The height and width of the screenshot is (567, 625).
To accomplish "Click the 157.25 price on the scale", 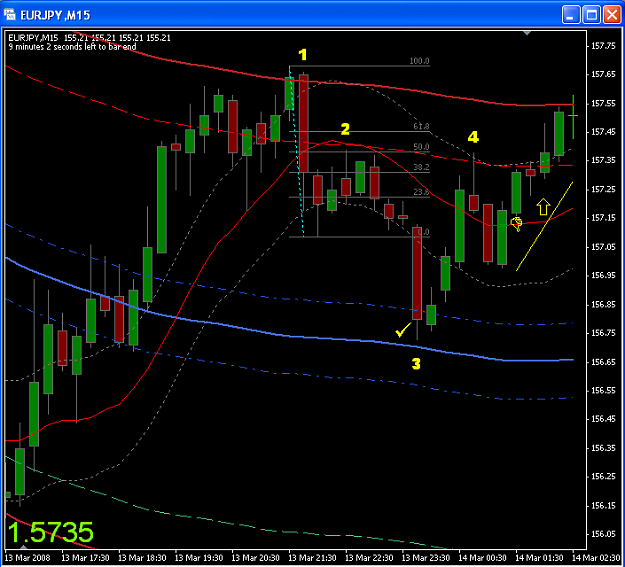I will pos(603,189).
